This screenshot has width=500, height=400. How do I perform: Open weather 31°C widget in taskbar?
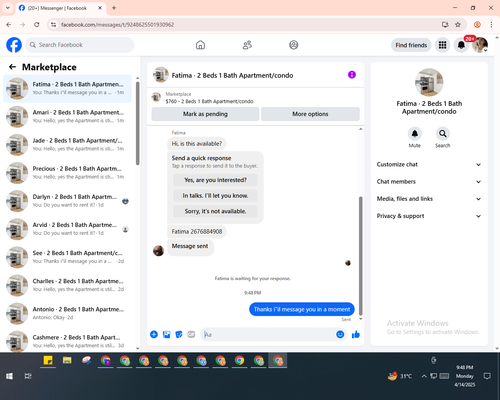coord(400,376)
